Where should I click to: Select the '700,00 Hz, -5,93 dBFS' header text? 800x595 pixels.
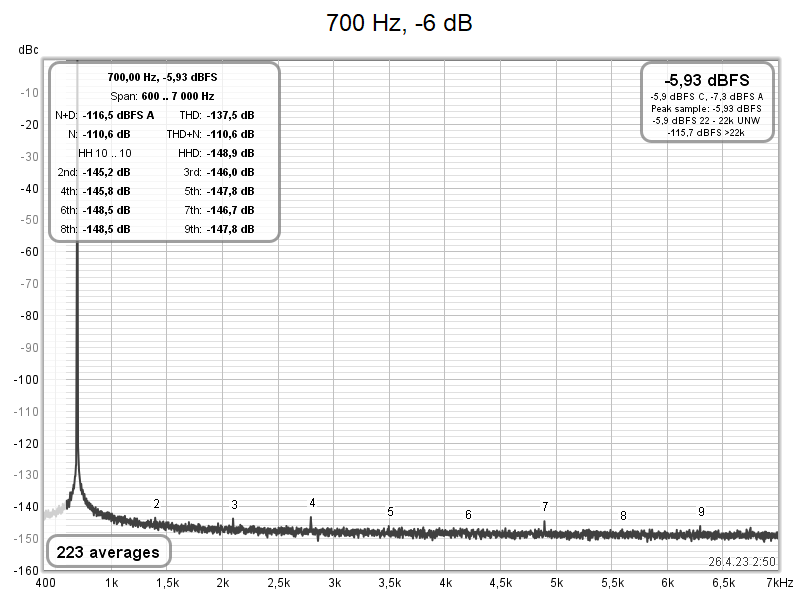point(162,77)
